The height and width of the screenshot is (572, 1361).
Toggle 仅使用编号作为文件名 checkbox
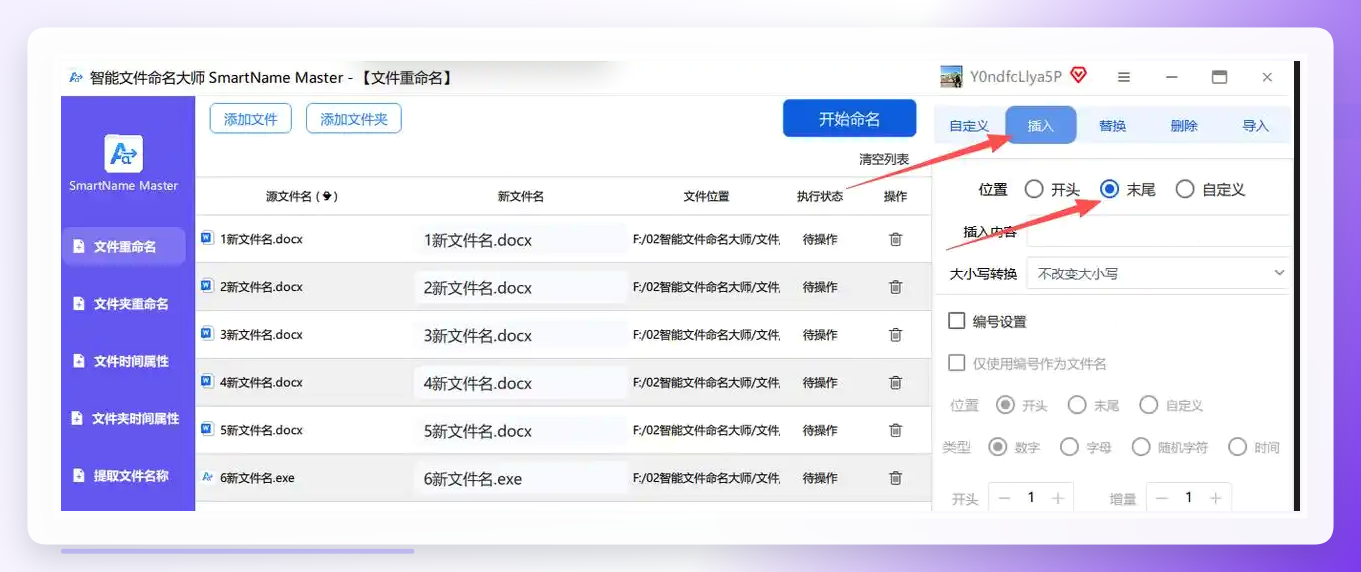tap(957, 363)
